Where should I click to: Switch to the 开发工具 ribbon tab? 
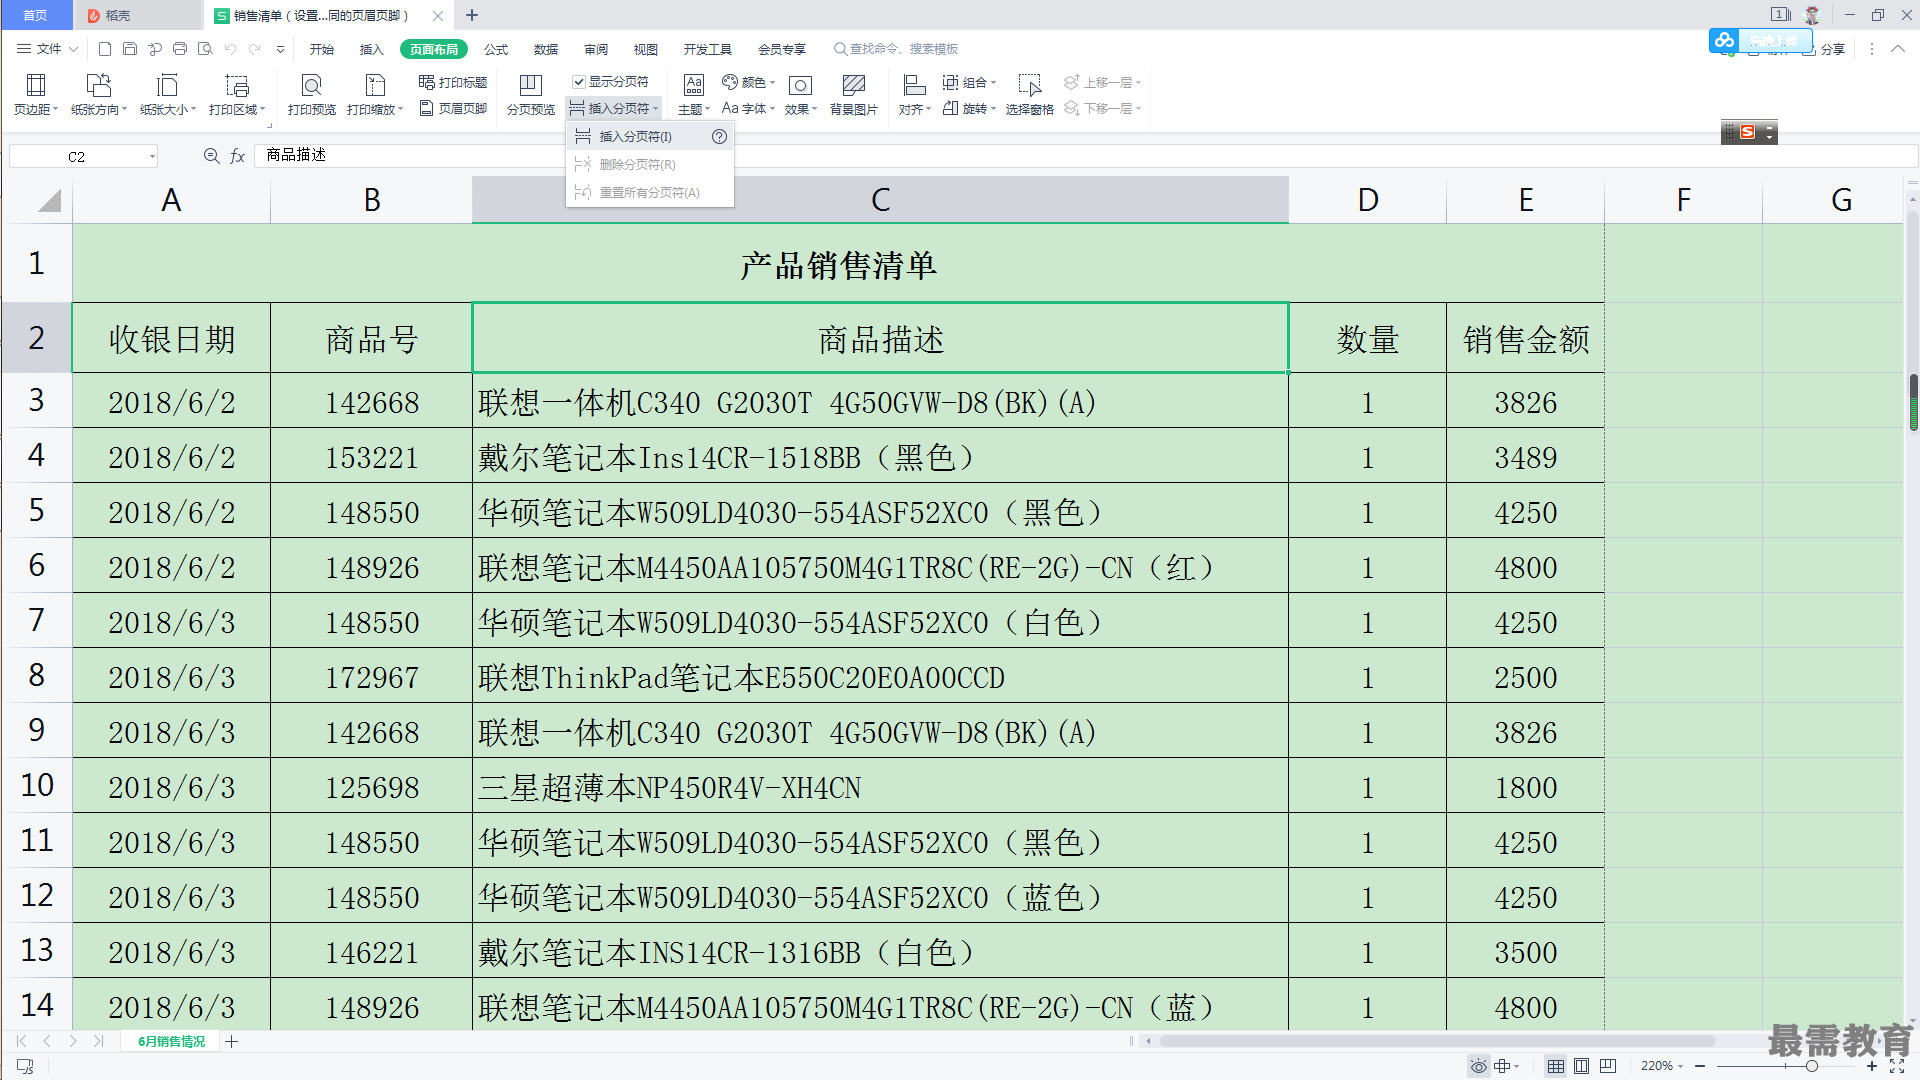click(708, 49)
